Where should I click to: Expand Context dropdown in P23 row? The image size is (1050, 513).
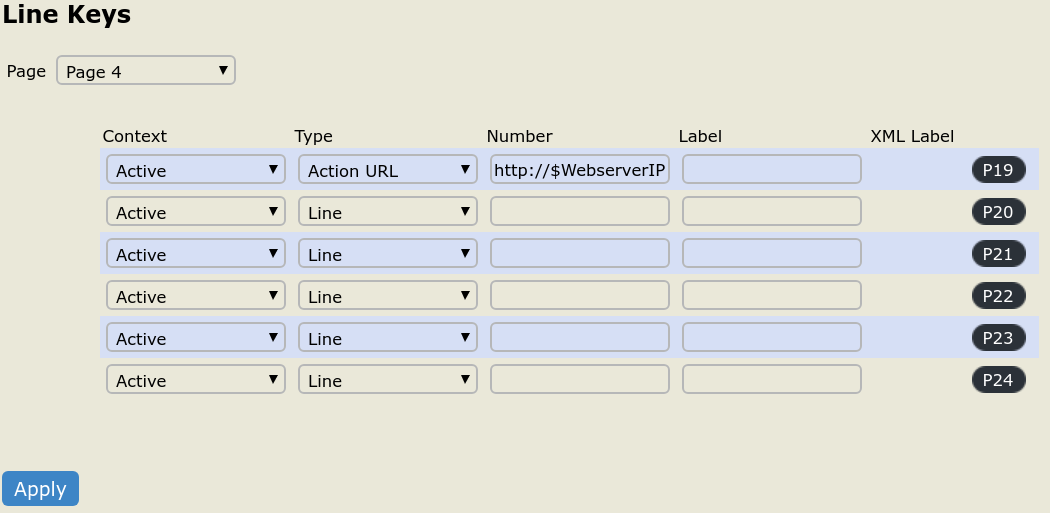click(195, 338)
